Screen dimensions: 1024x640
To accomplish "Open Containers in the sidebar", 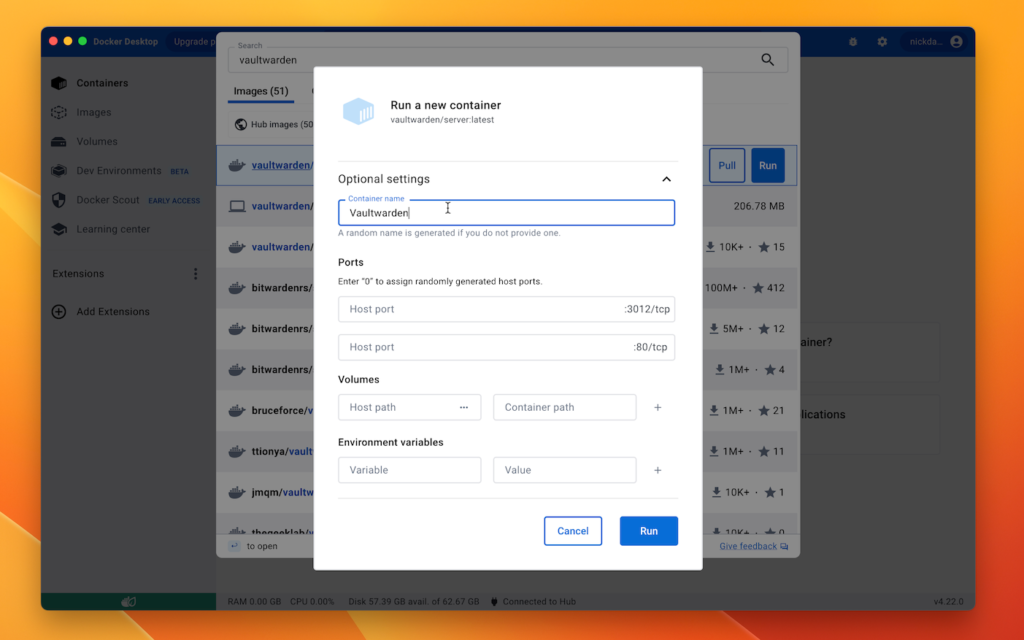I will 102,83.
